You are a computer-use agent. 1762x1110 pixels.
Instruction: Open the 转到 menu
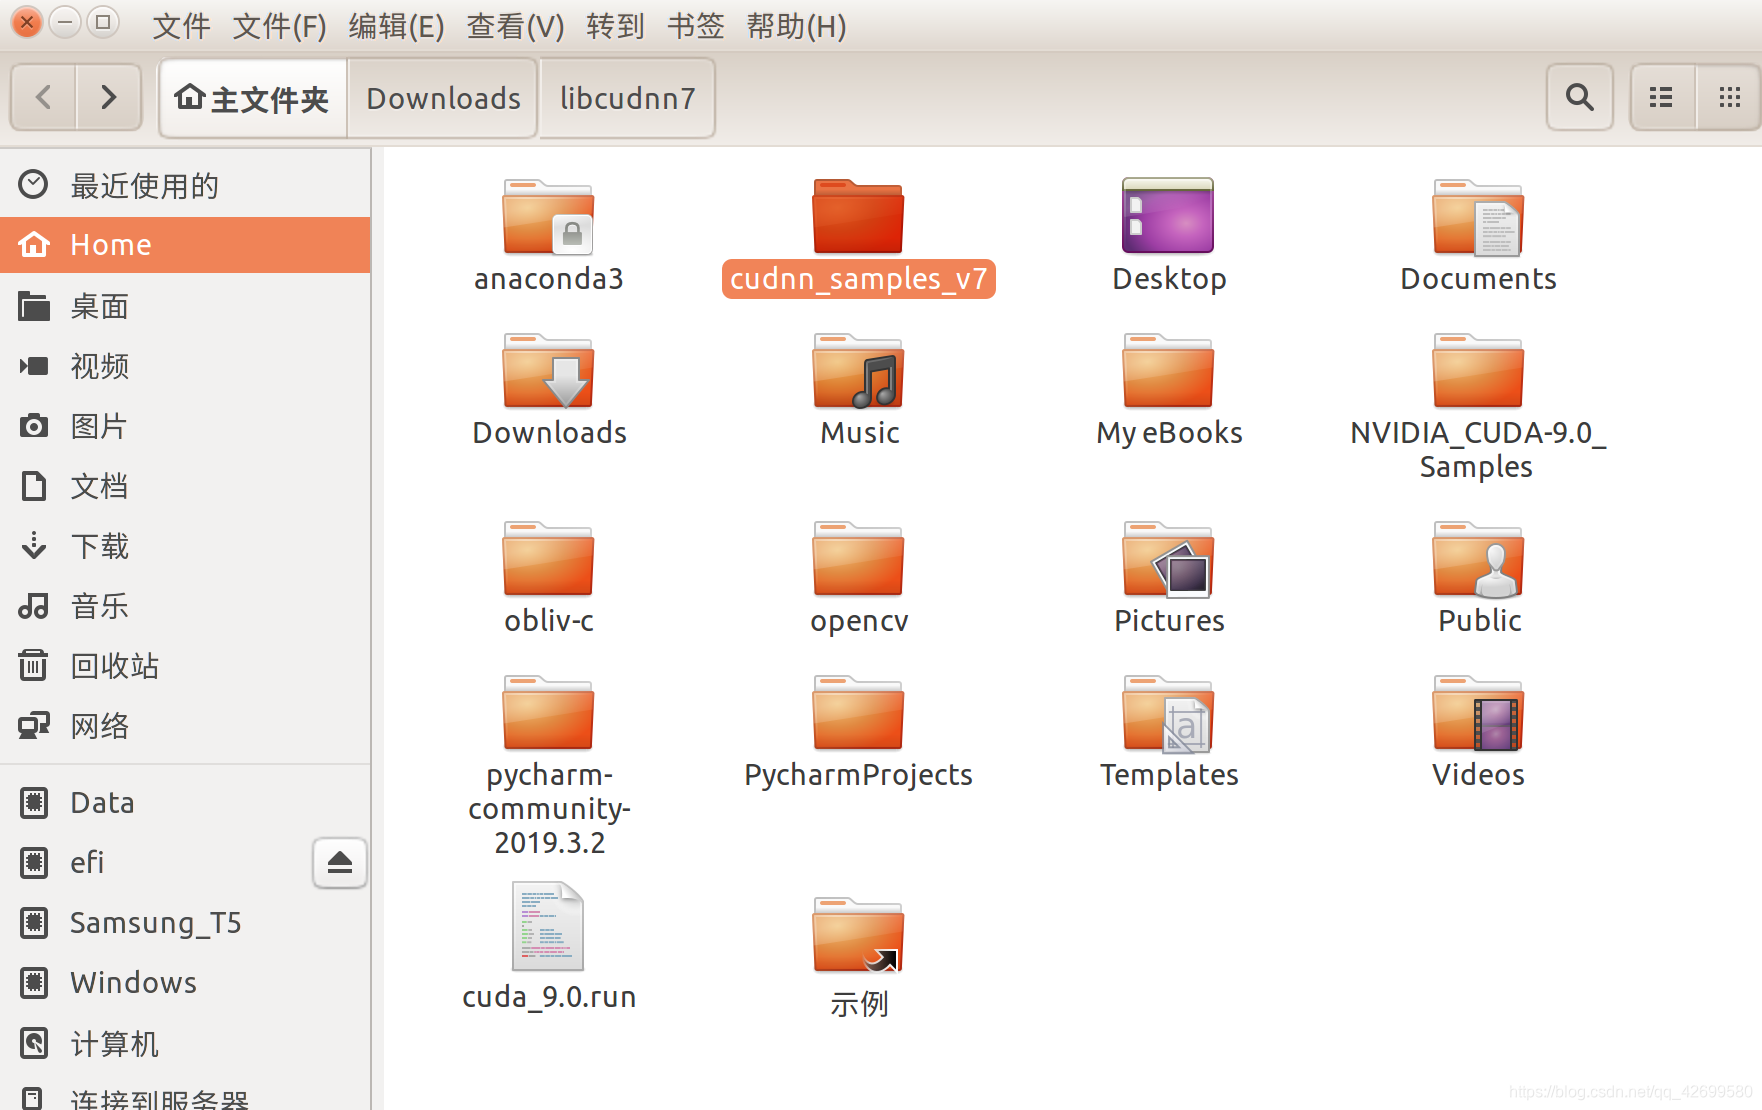(615, 26)
